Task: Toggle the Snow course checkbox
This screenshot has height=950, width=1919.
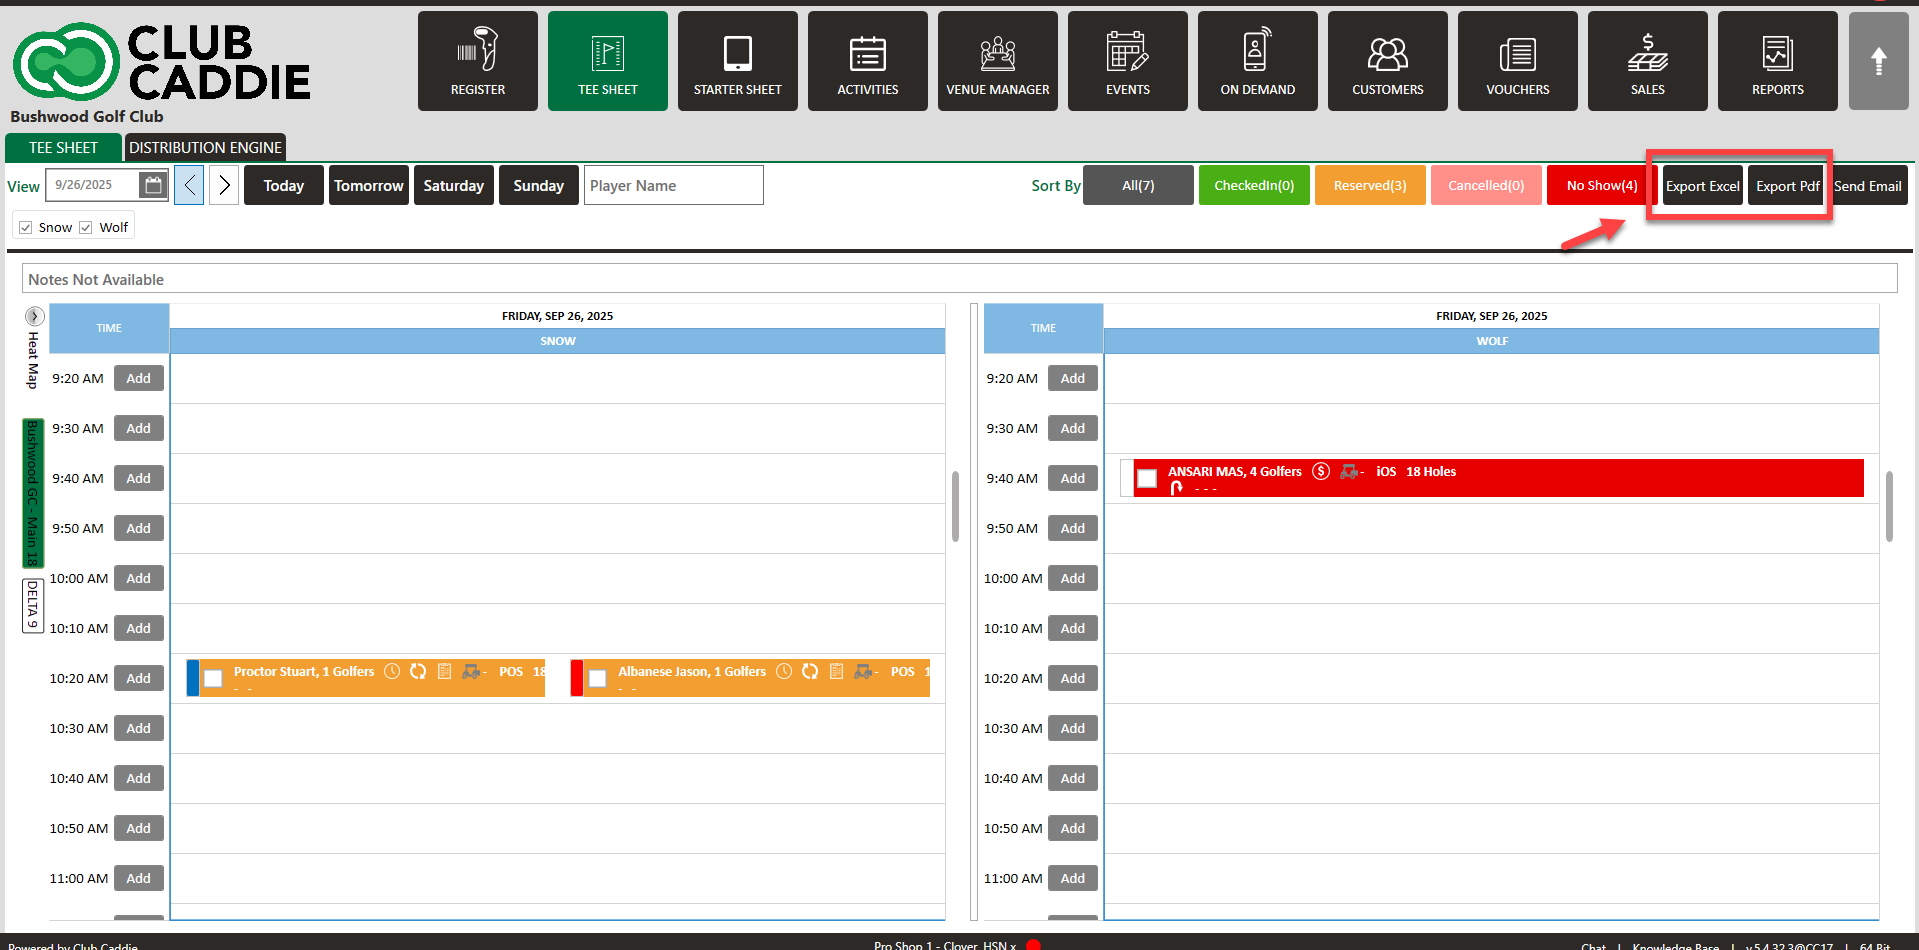Action: coord(26,227)
